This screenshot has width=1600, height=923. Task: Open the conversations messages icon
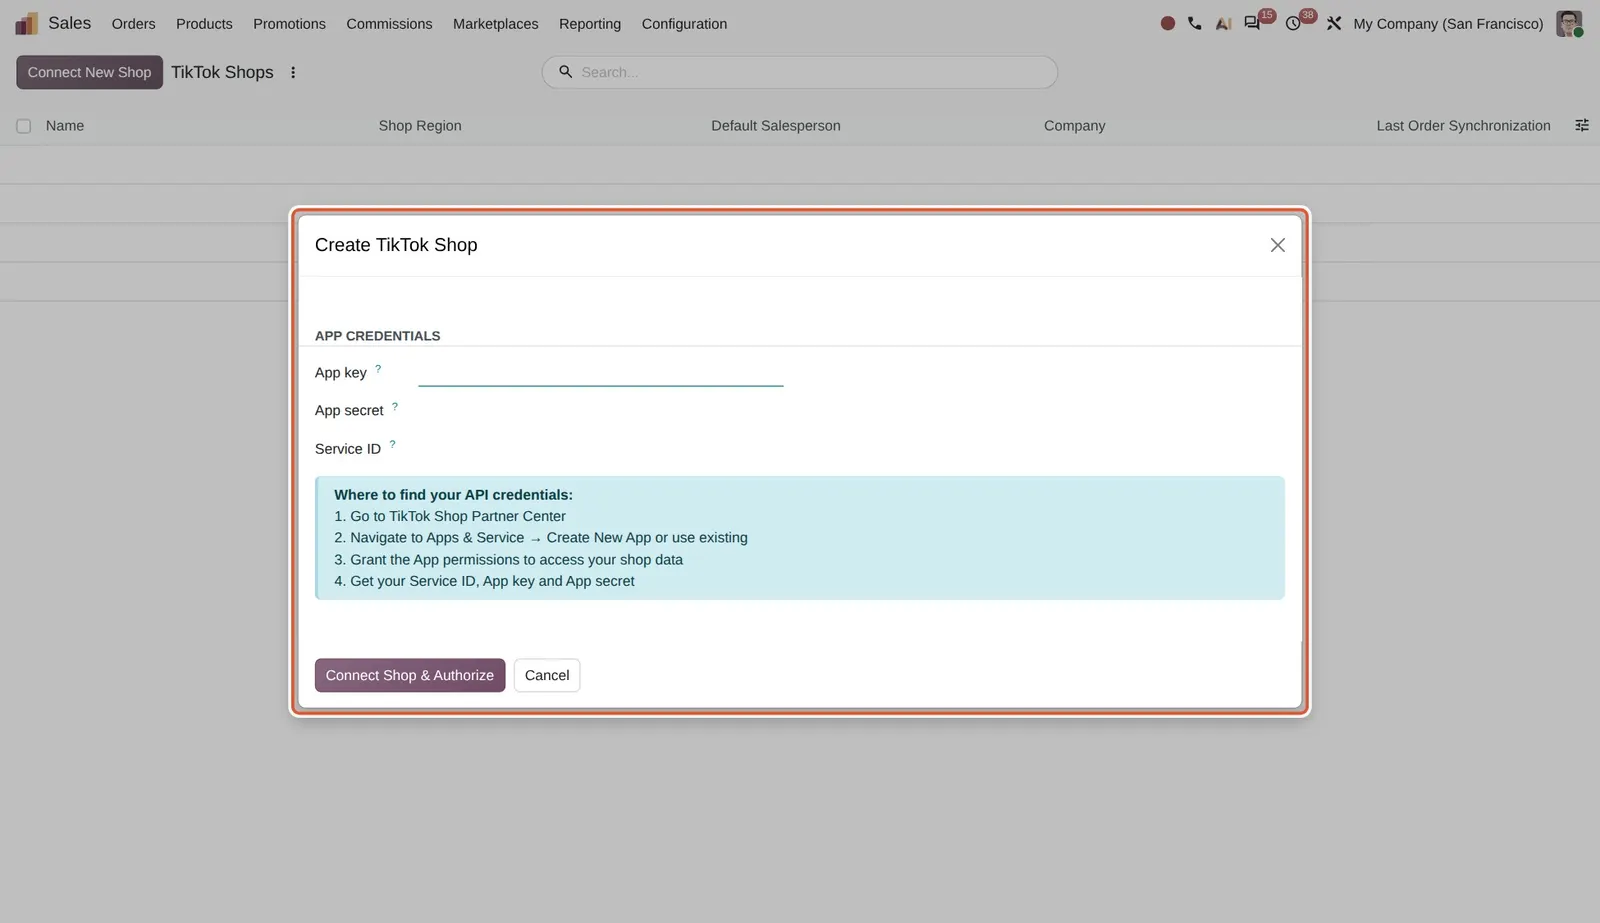click(1252, 23)
